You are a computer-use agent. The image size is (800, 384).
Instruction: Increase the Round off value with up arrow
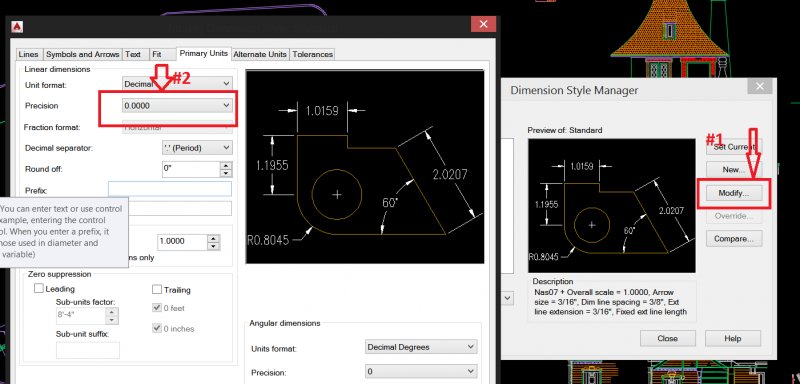click(x=227, y=166)
